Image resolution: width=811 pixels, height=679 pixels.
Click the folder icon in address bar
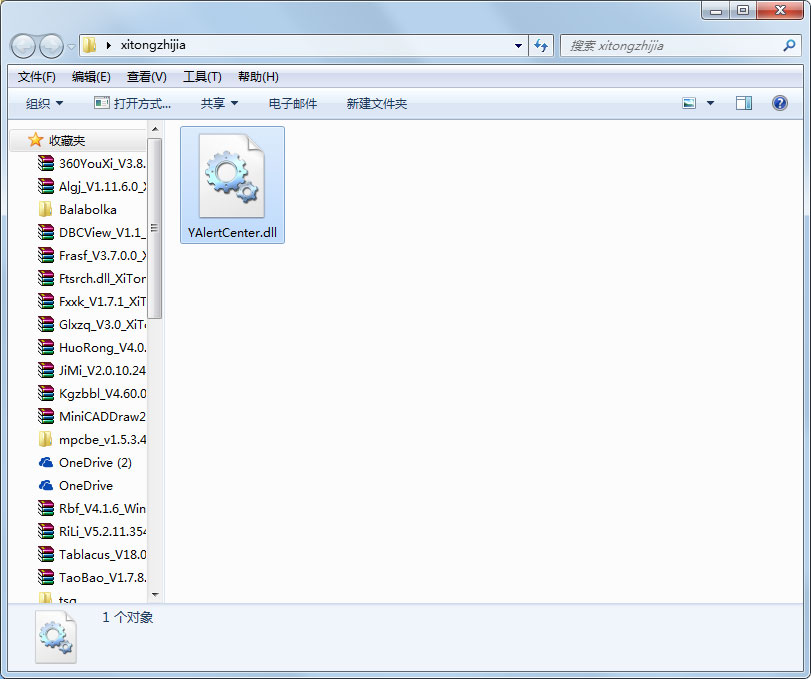coord(89,45)
